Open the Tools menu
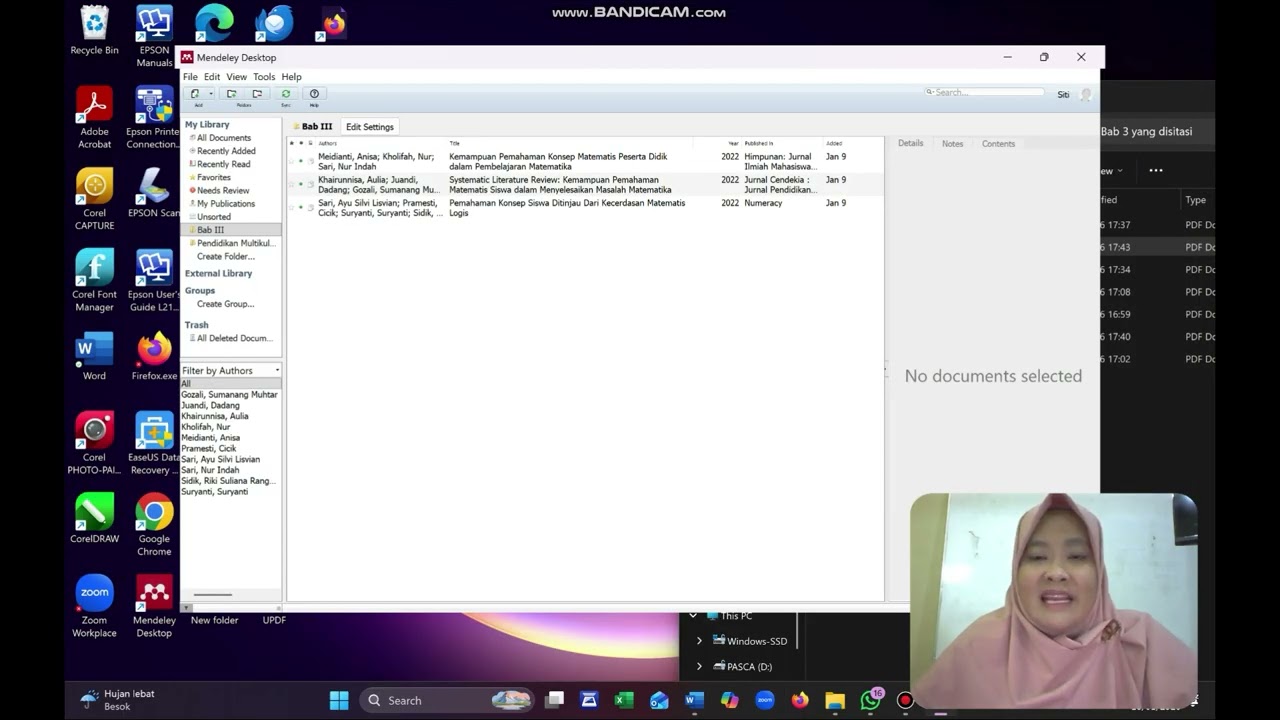 [264, 77]
